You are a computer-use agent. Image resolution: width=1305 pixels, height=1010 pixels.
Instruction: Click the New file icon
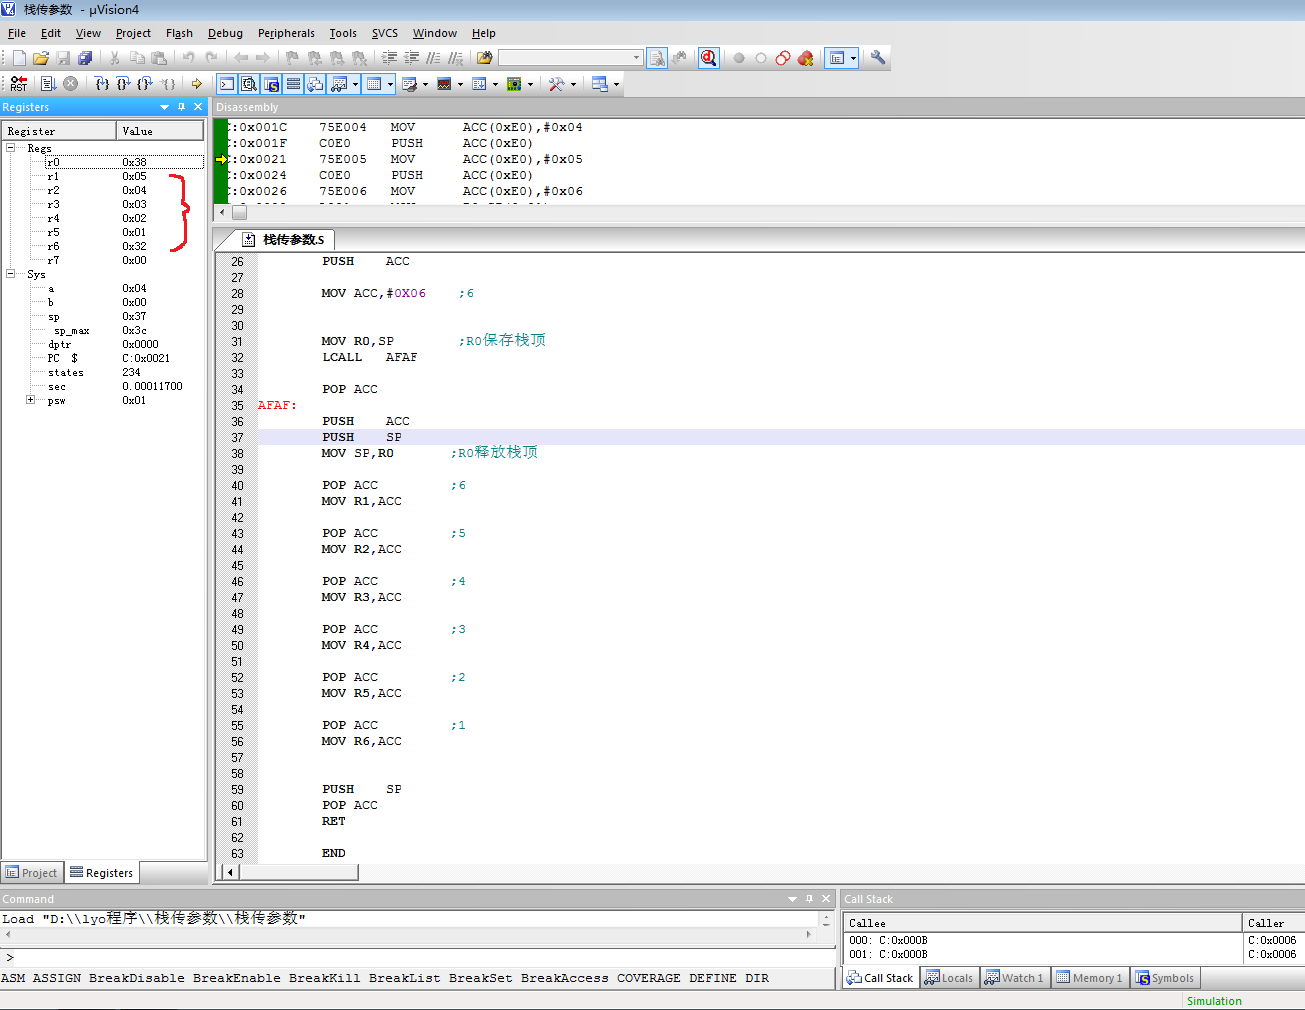(19, 58)
